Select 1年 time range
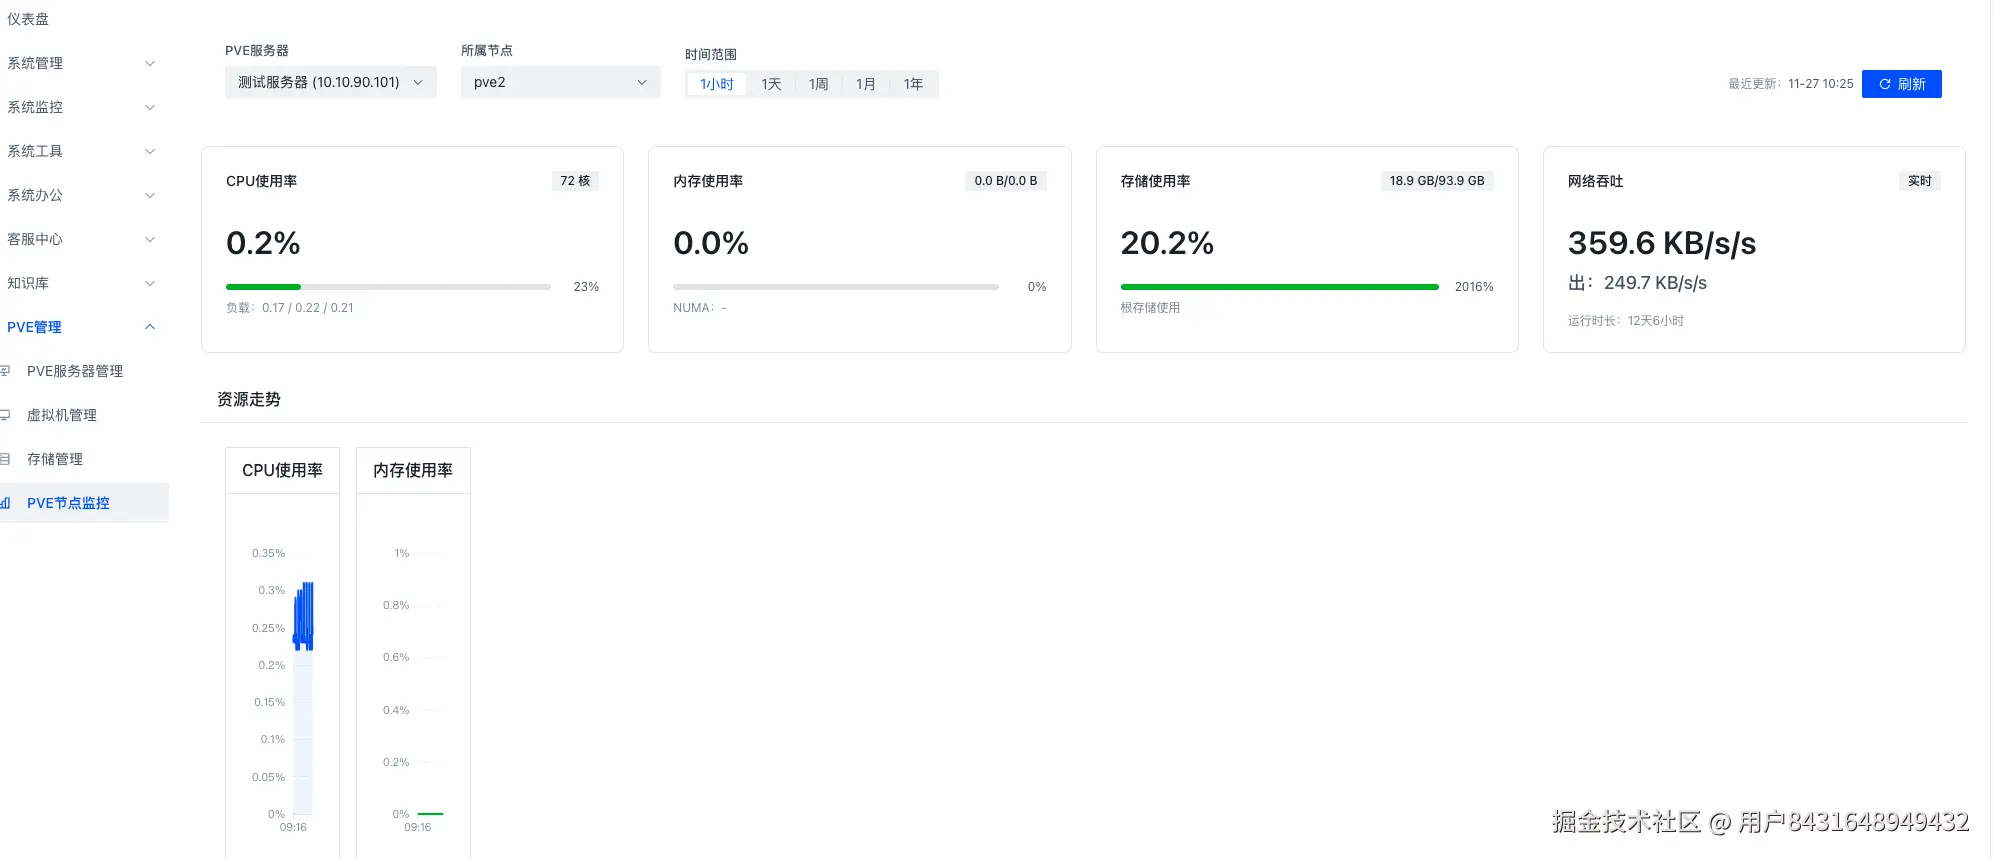The height and width of the screenshot is (859, 1993). point(913,84)
